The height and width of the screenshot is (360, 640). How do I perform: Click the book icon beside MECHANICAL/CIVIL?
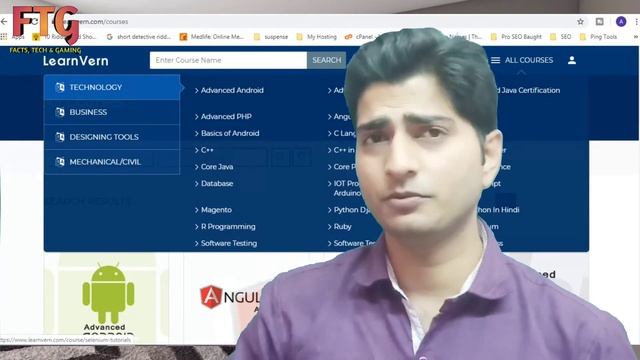click(x=60, y=162)
